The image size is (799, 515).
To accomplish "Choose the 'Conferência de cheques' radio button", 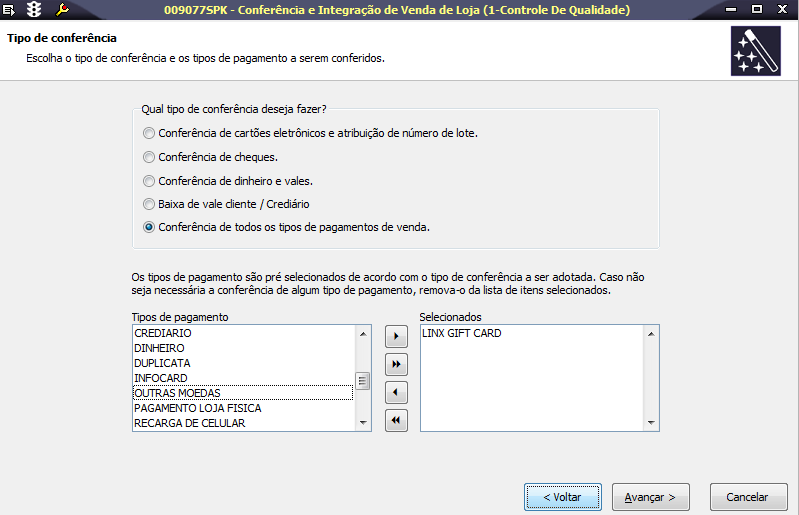I will click(149, 157).
